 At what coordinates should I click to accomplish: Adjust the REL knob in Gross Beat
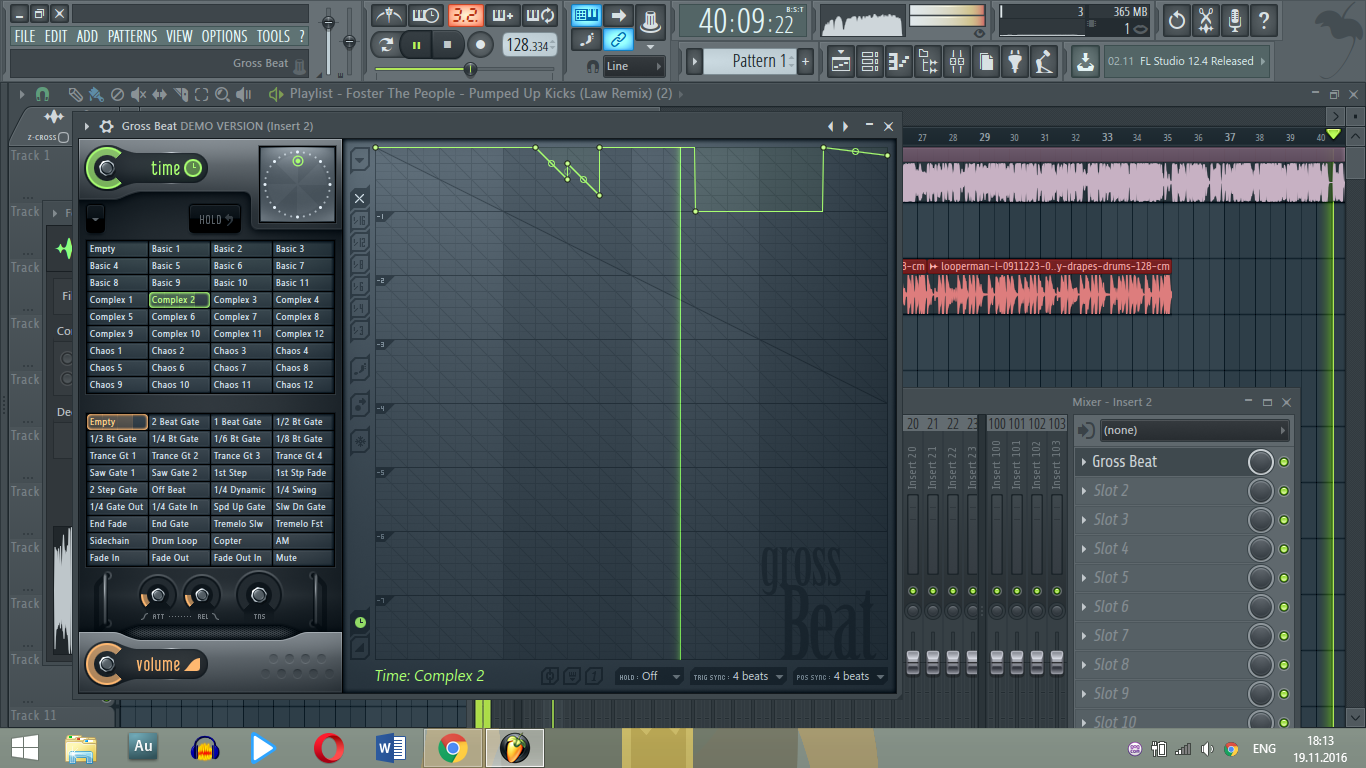(x=201, y=594)
